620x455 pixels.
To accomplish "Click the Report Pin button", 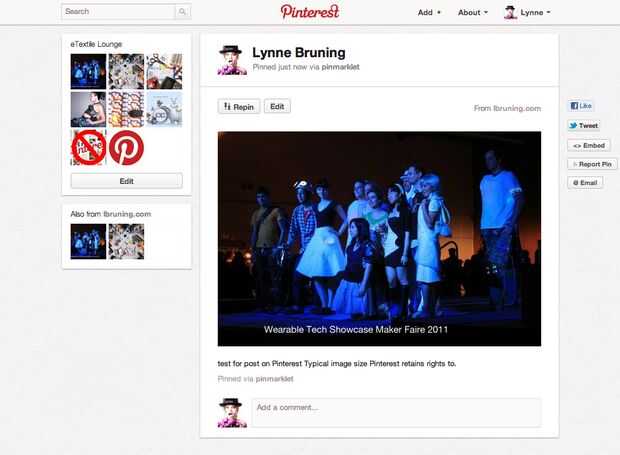I will coord(592,164).
